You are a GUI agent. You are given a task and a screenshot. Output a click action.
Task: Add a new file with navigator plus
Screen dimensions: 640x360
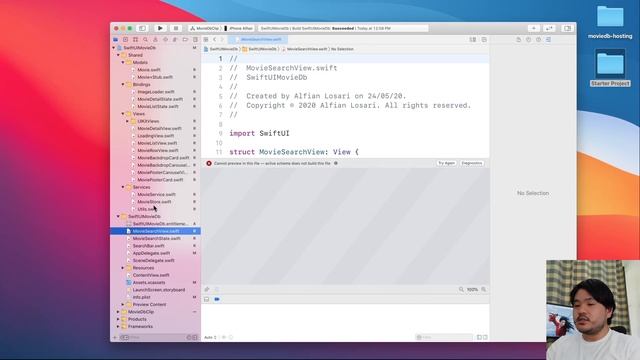pyautogui.click(x=115, y=338)
